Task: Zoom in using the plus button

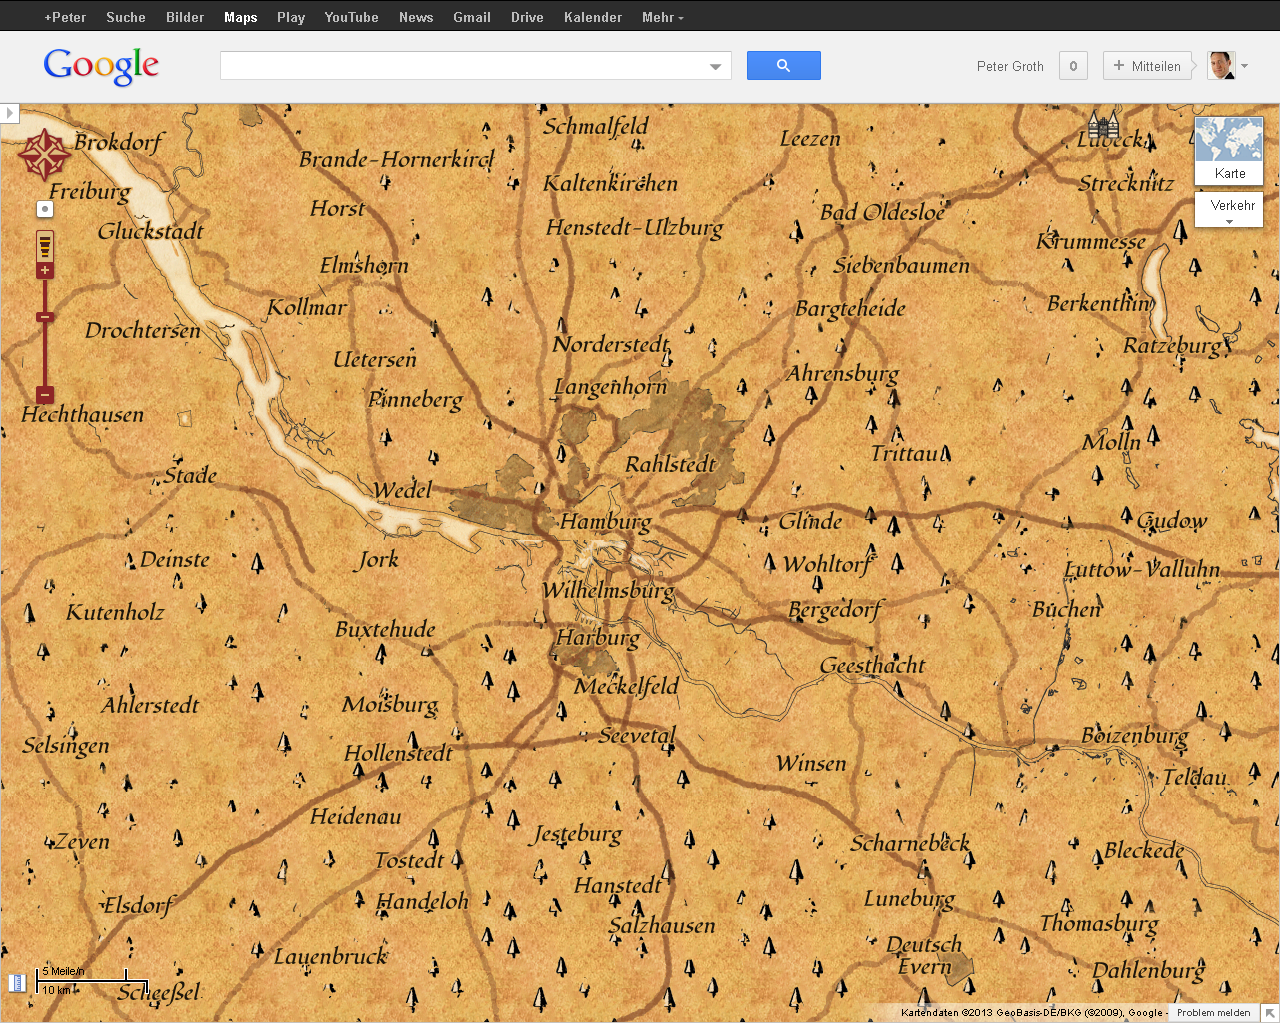Action: [x=44, y=268]
